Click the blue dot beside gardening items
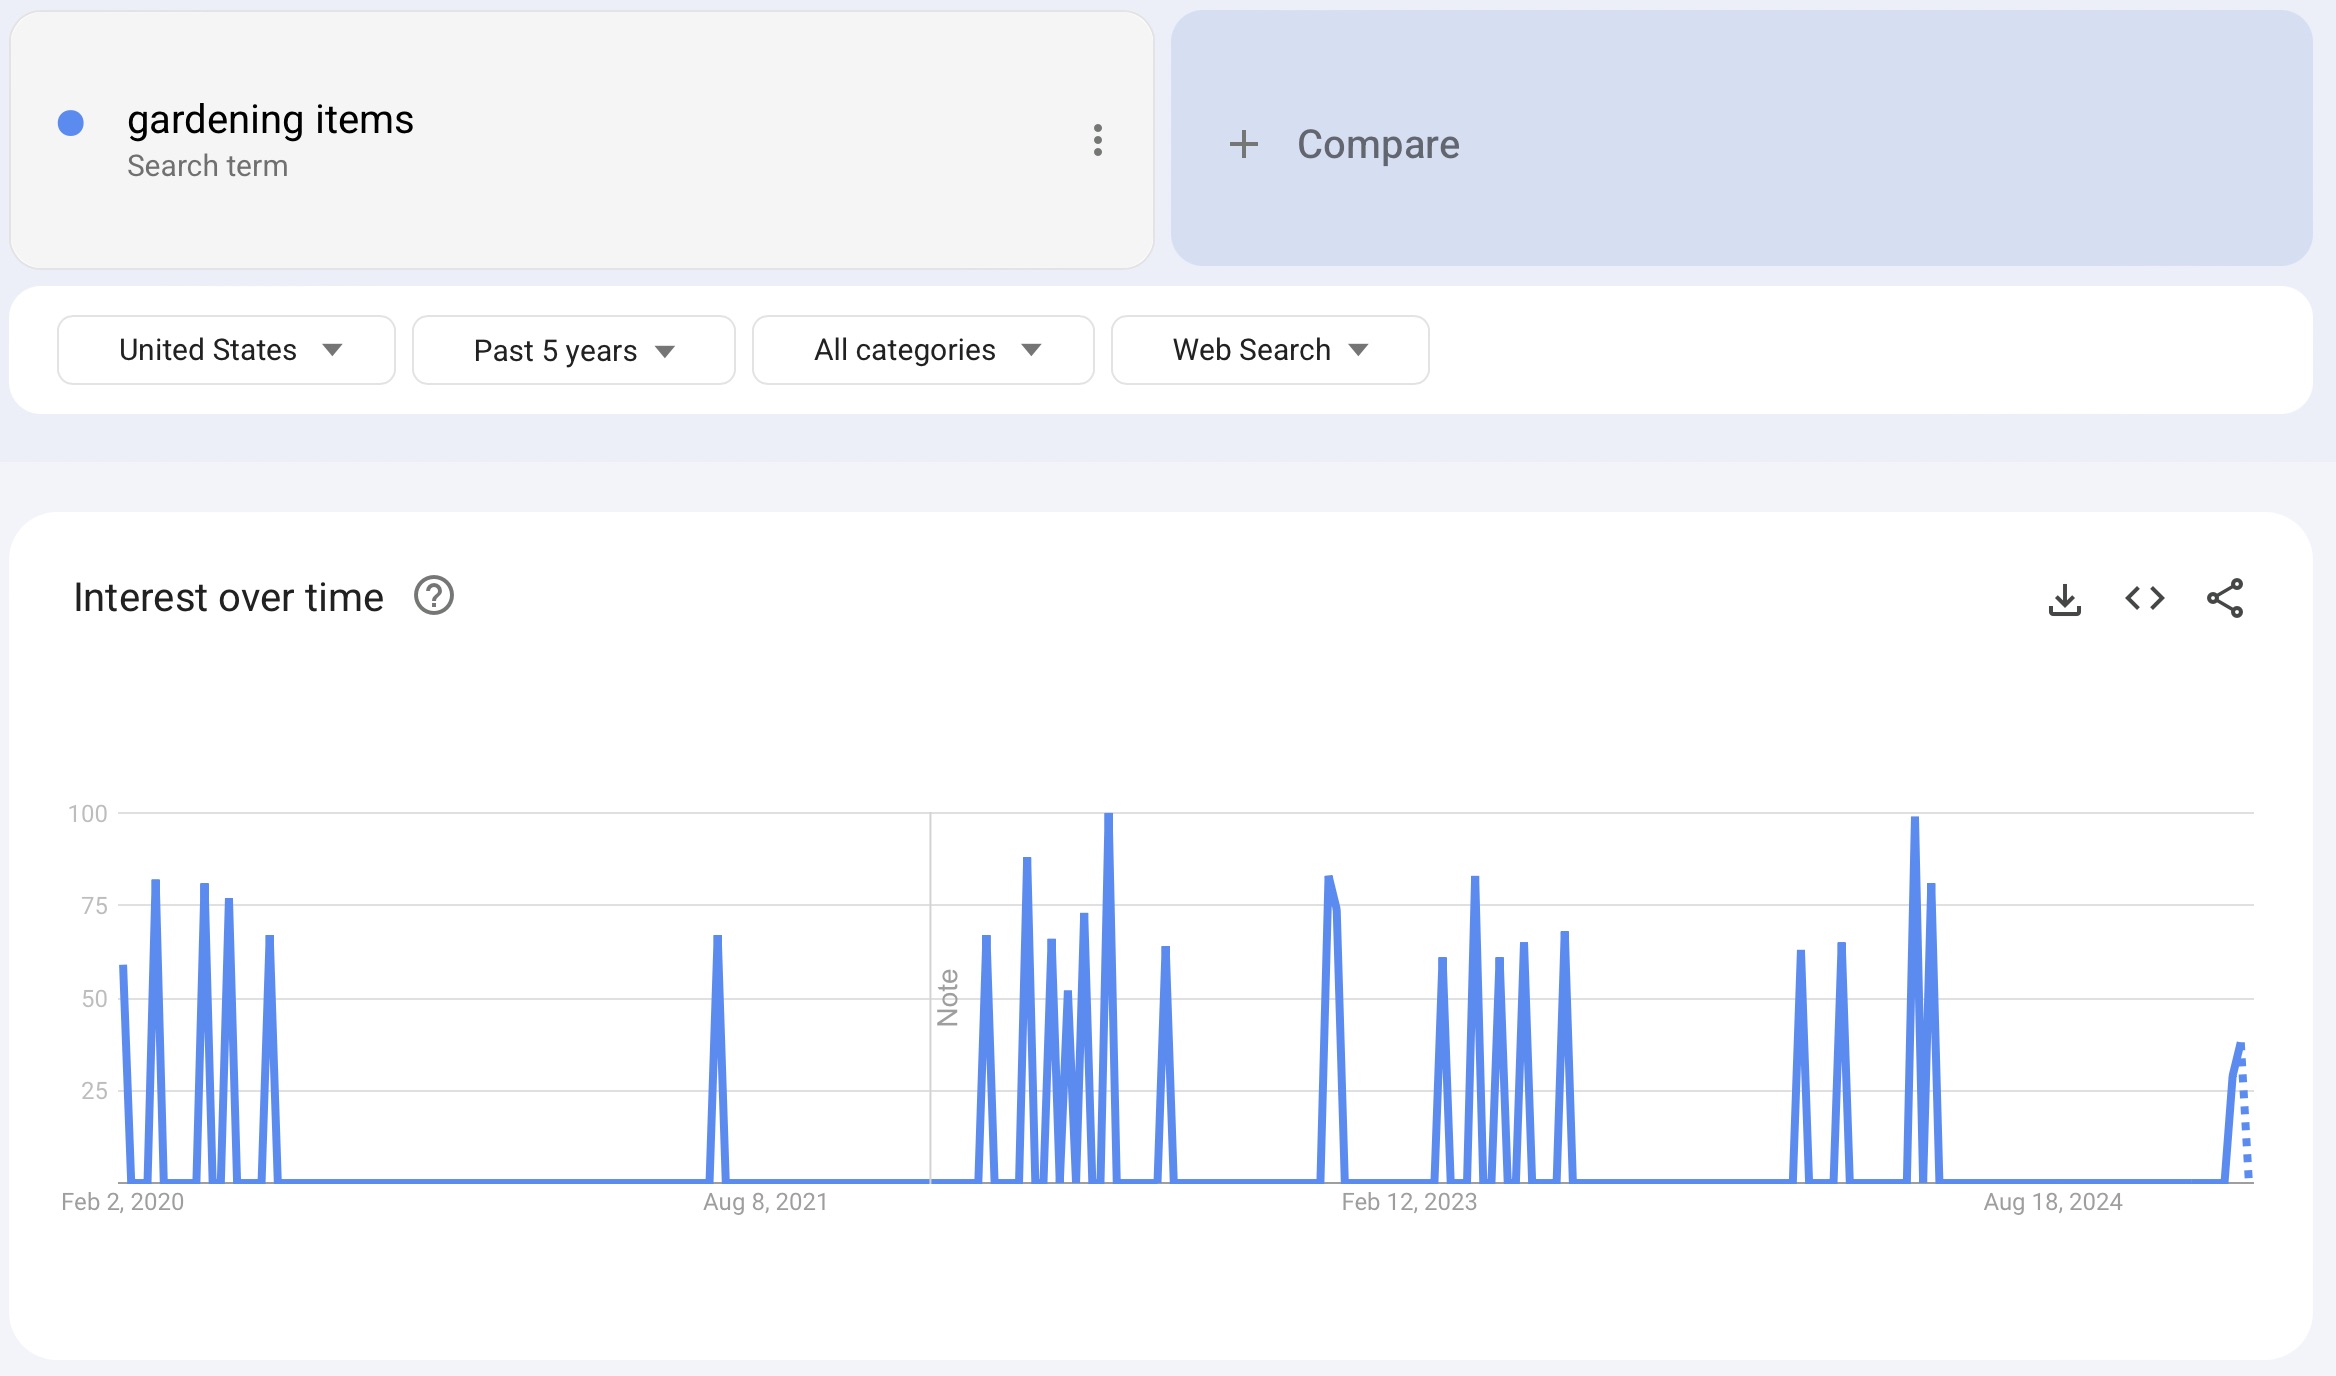The image size is (2336, 1376). (71, 123)
